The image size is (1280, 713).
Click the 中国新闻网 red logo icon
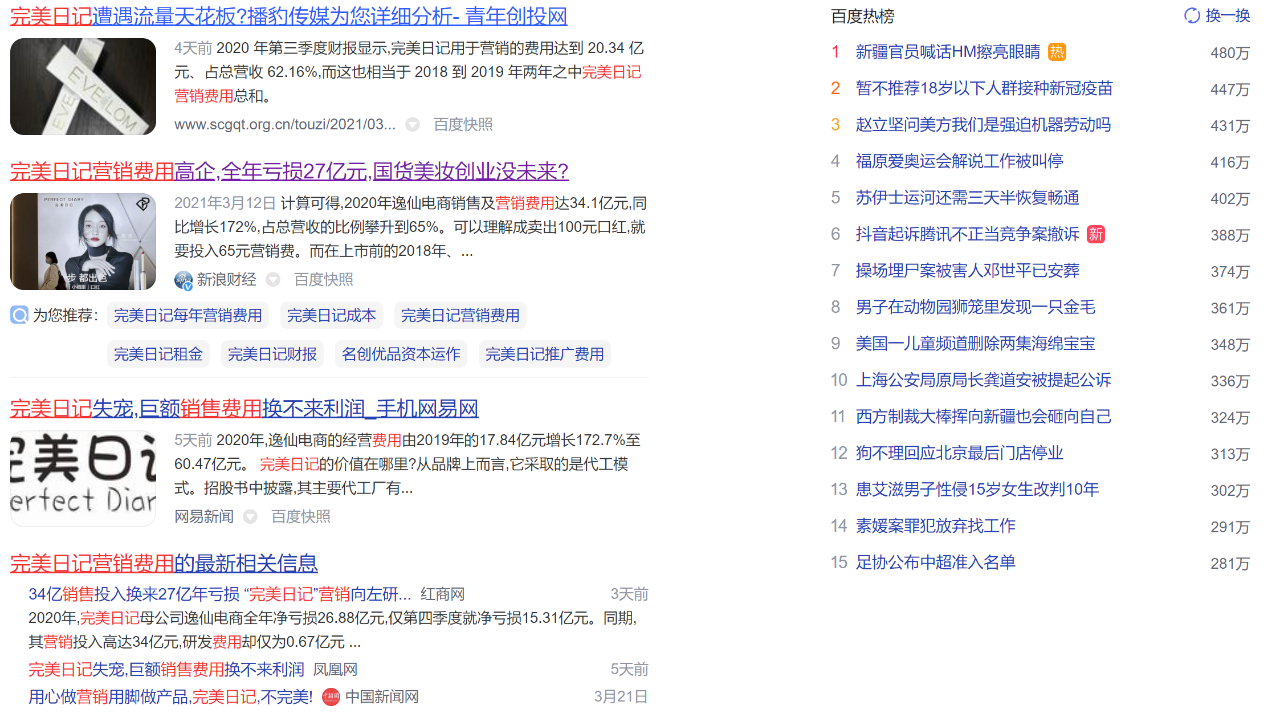click(x=331, y=697)
